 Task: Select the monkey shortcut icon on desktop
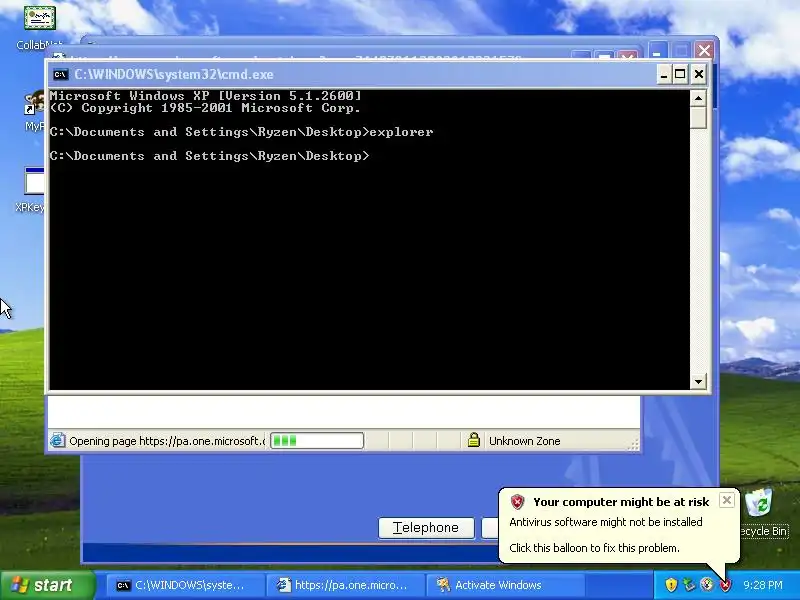(35, 103)
